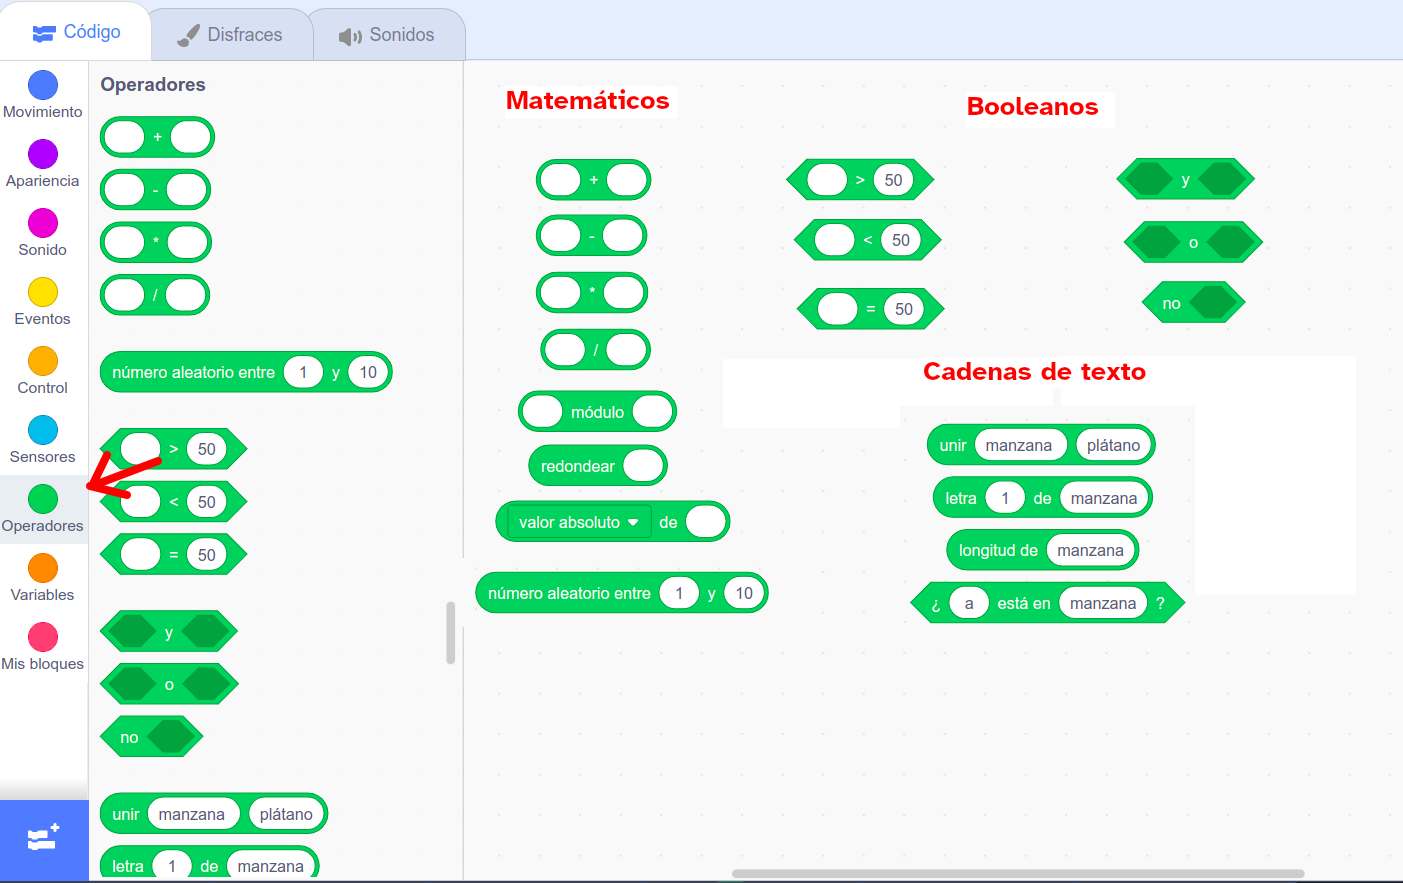Open the add extension button
The height and width of the screenshot is (883, 1403).
[x=42, y=840]
